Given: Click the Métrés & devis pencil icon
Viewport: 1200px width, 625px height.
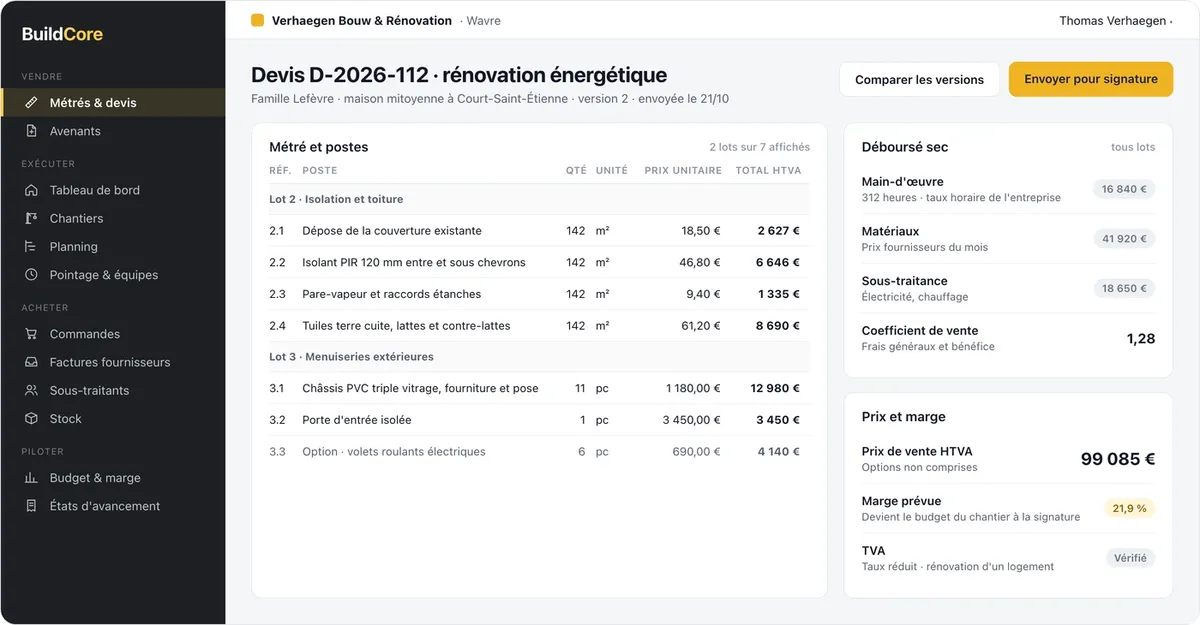Looking at the screenshot, I should 31,102.
